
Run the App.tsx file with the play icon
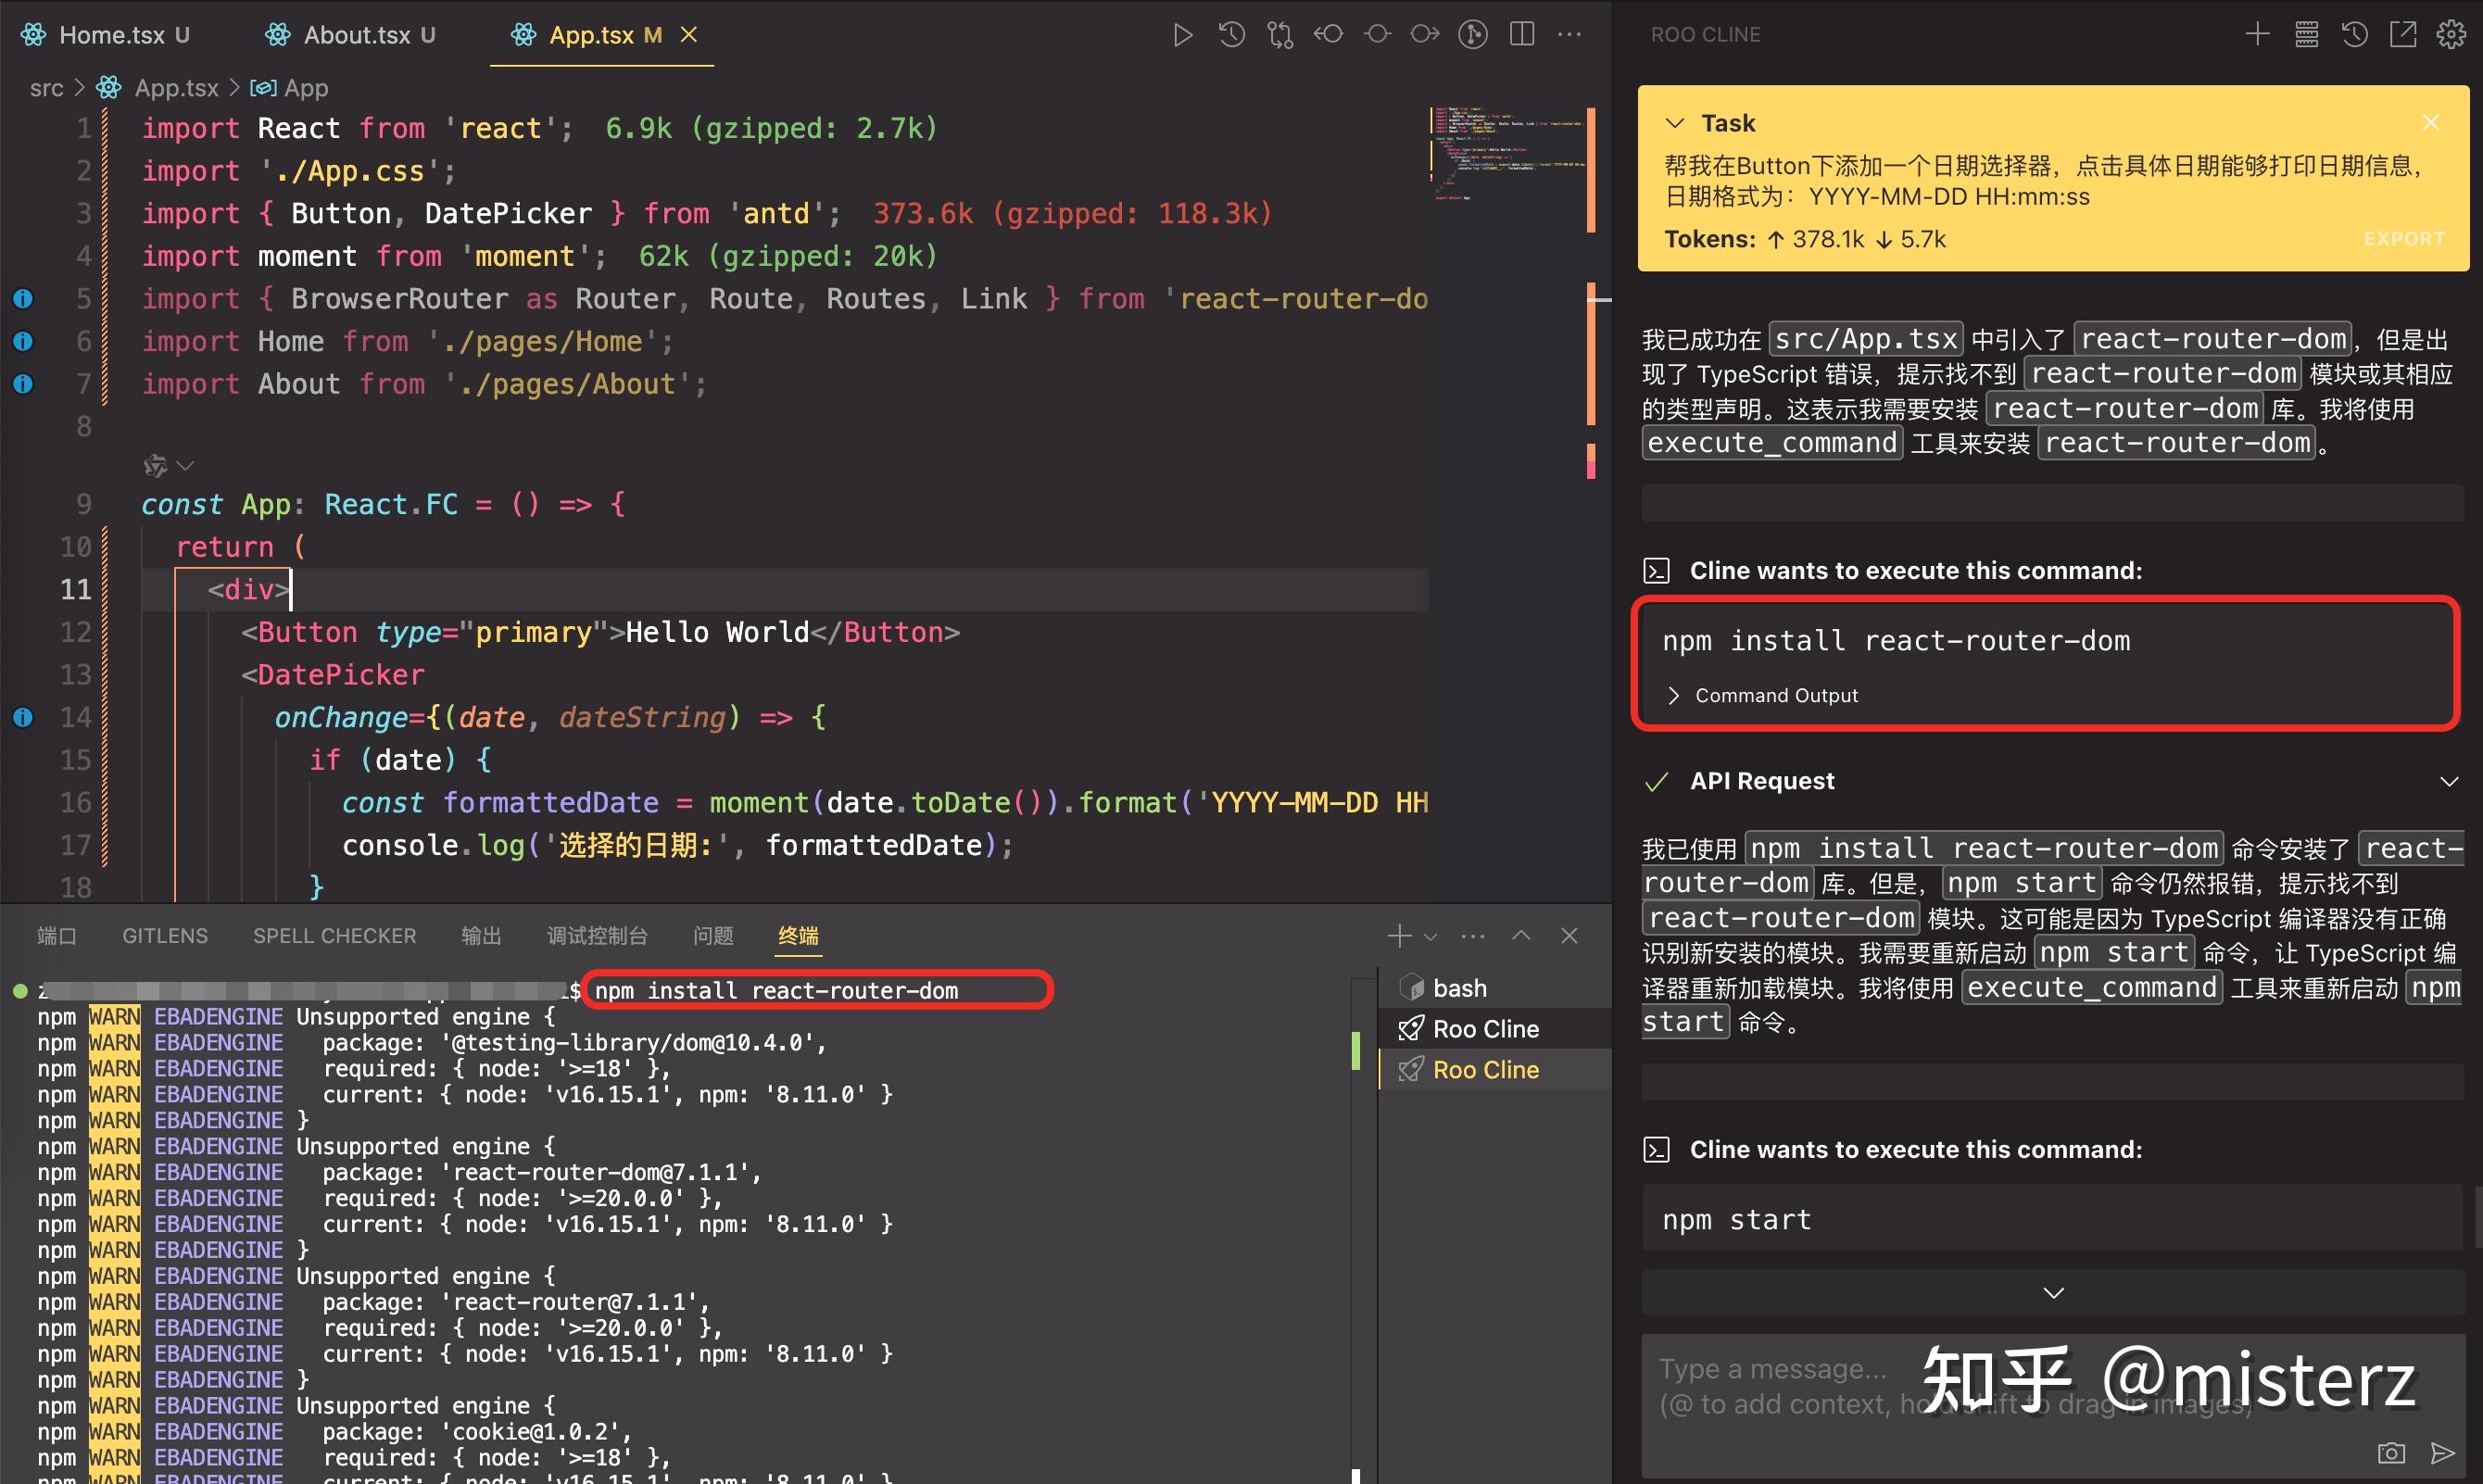click(1182, 34)
